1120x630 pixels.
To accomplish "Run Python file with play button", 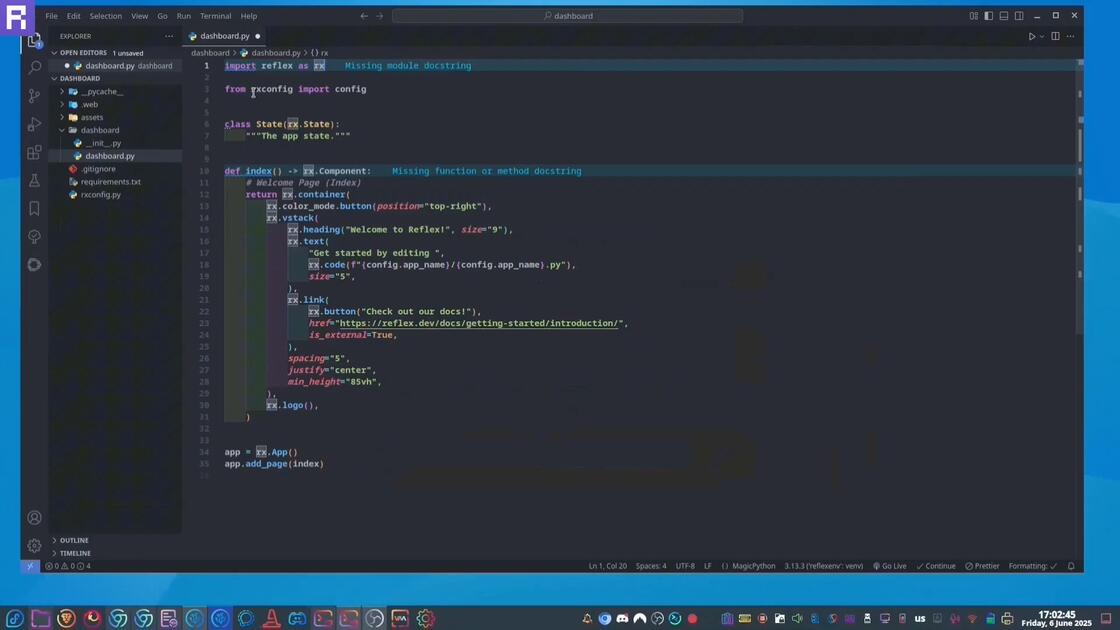I will click(1031, 36).
